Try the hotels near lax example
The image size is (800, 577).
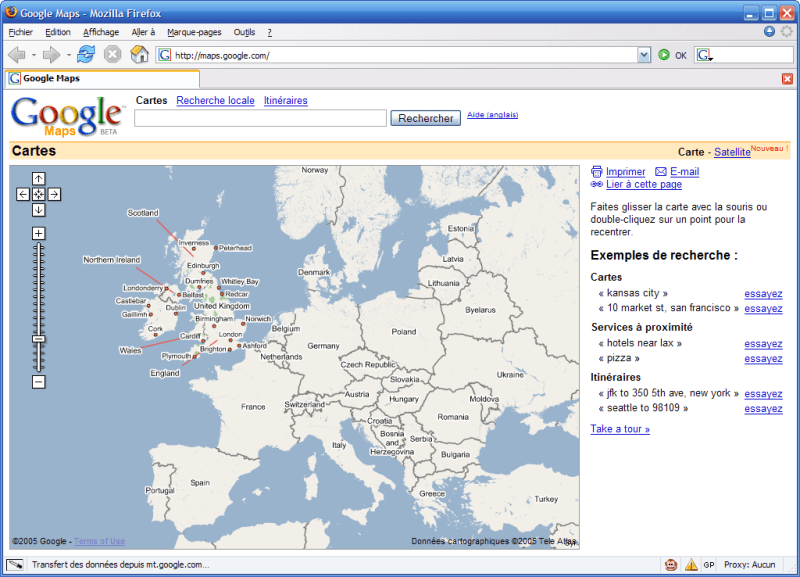pyautogui.click(x=763, y=344)
